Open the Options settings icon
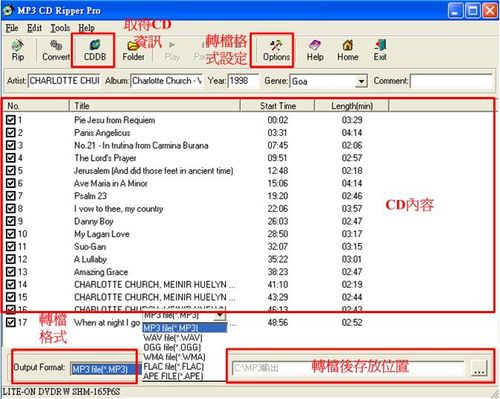 (276, 50)
